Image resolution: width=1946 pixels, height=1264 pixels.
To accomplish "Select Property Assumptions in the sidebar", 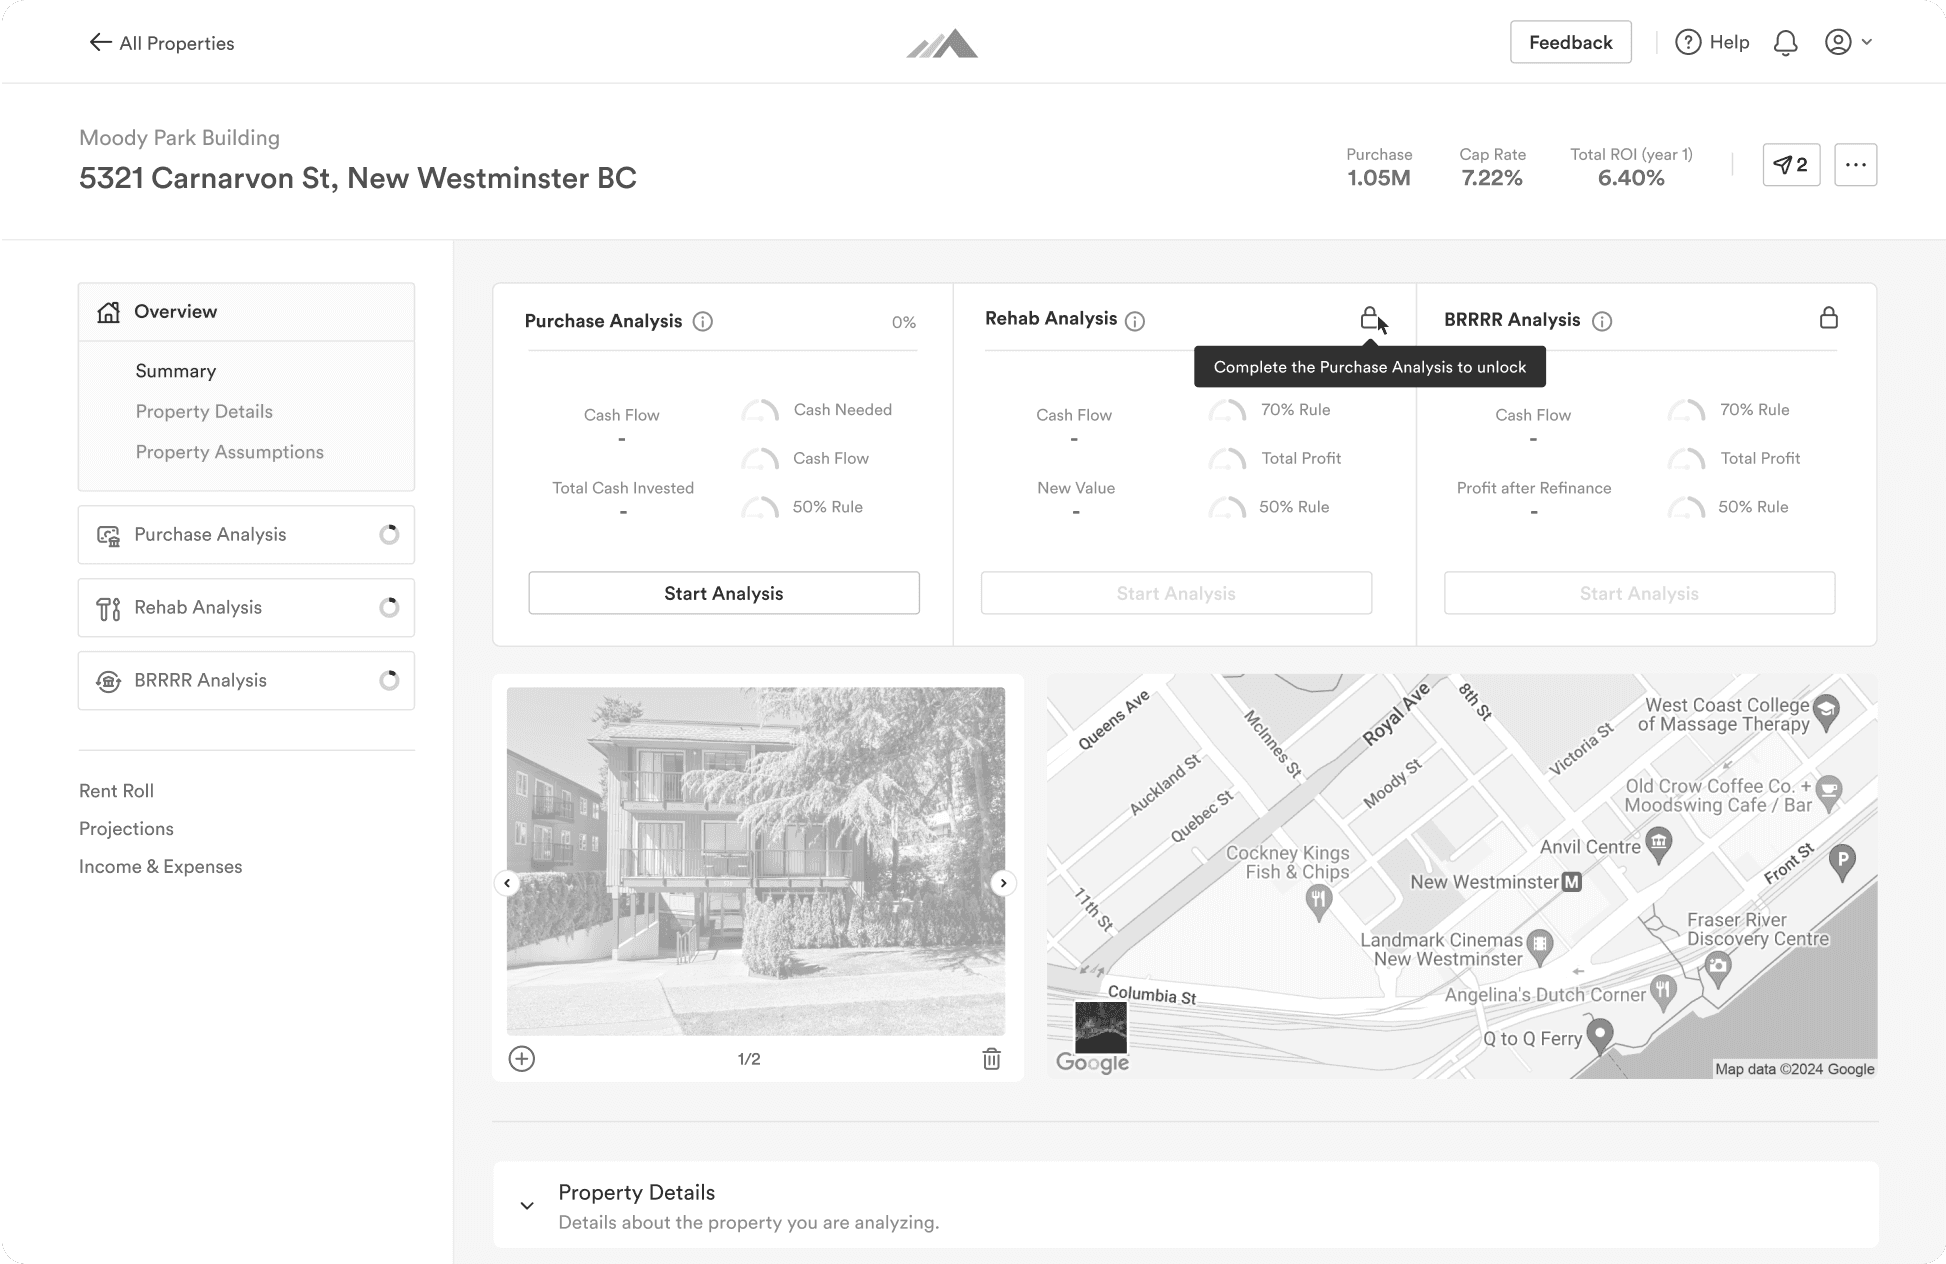I will point(230,452).
